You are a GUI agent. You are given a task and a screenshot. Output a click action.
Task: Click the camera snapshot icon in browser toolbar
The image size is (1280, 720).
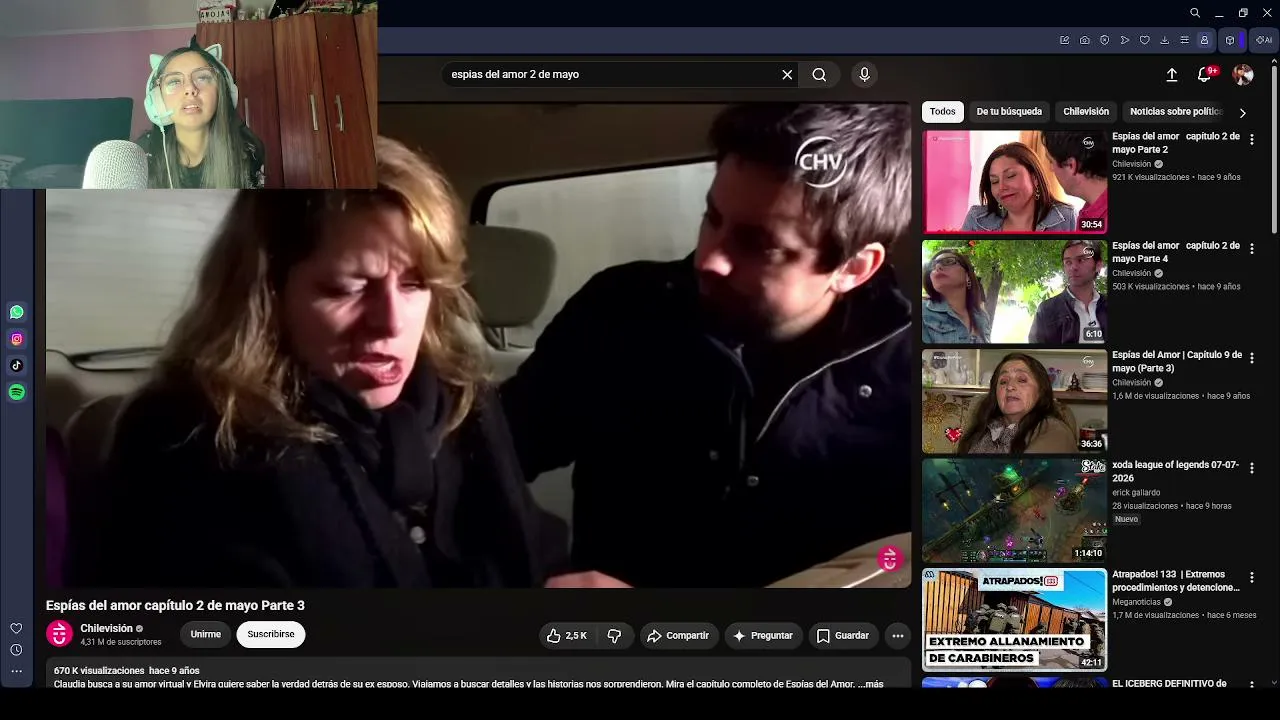1085,40
